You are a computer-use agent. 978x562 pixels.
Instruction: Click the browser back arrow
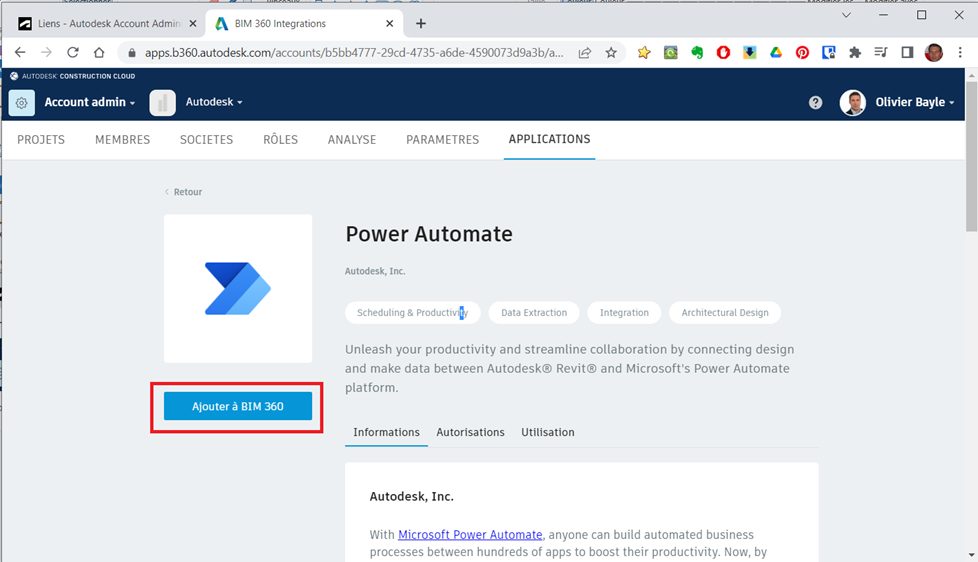coord(20,52)
